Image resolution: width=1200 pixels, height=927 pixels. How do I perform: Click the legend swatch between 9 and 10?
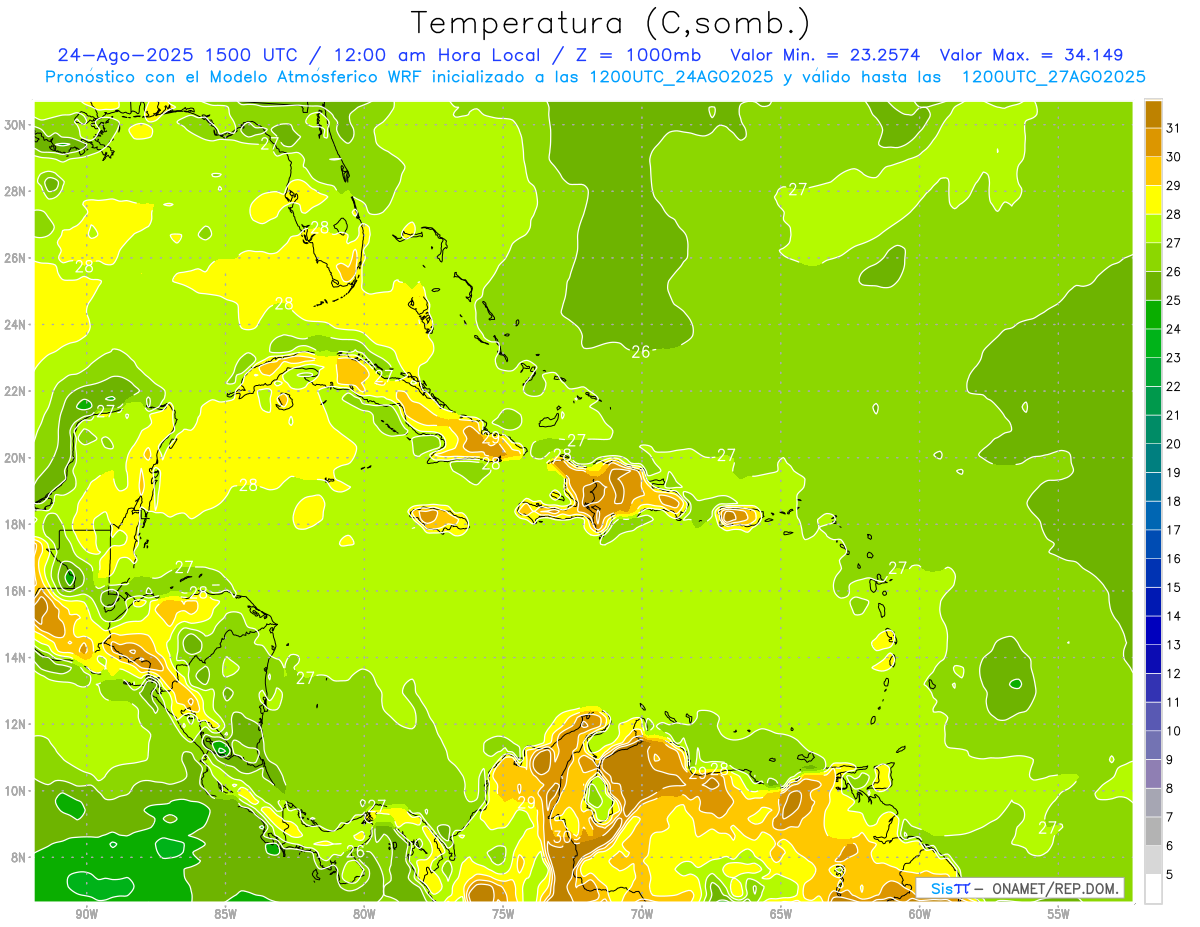(1153, 745)
